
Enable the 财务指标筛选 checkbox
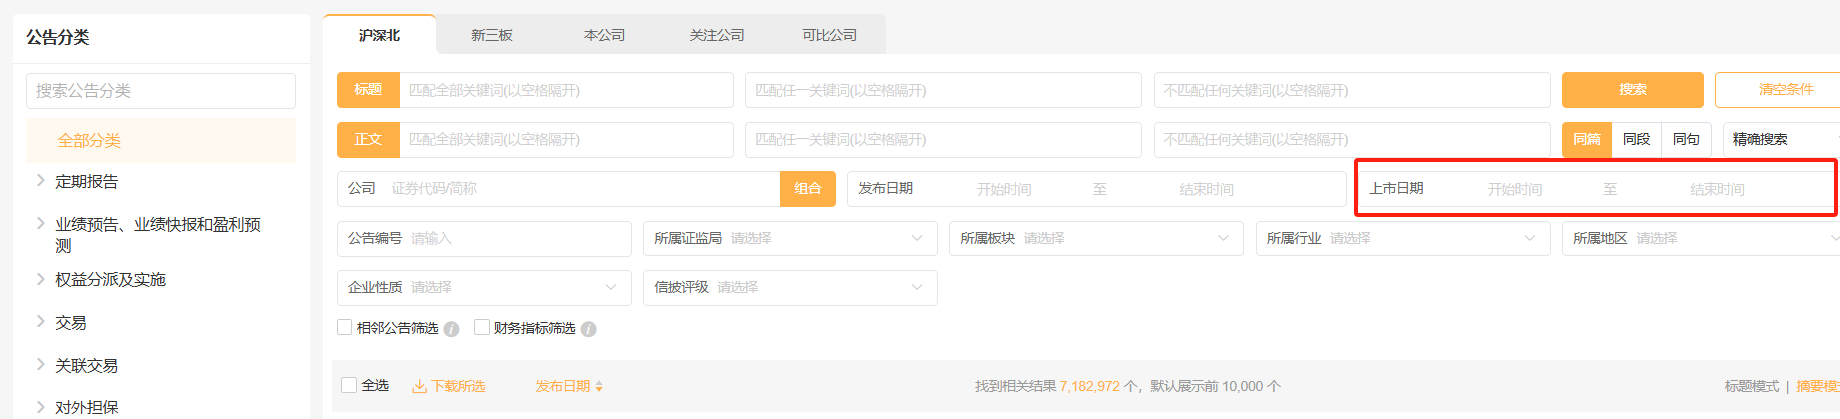click(x=482, y=327)
